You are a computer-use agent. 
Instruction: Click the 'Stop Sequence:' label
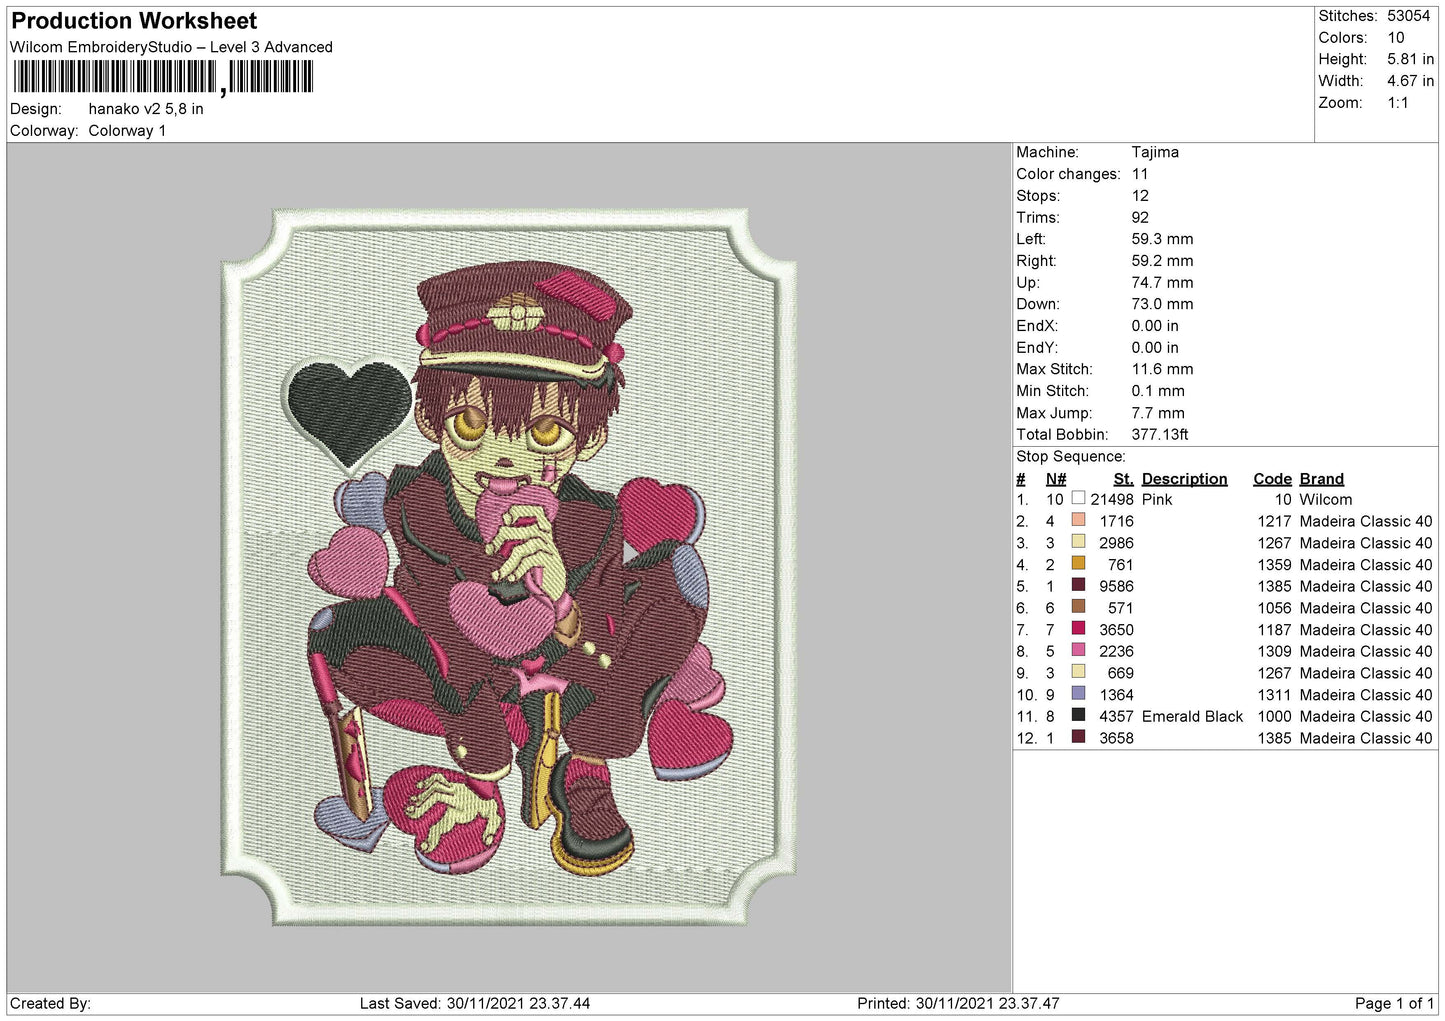click(1070, 457)
